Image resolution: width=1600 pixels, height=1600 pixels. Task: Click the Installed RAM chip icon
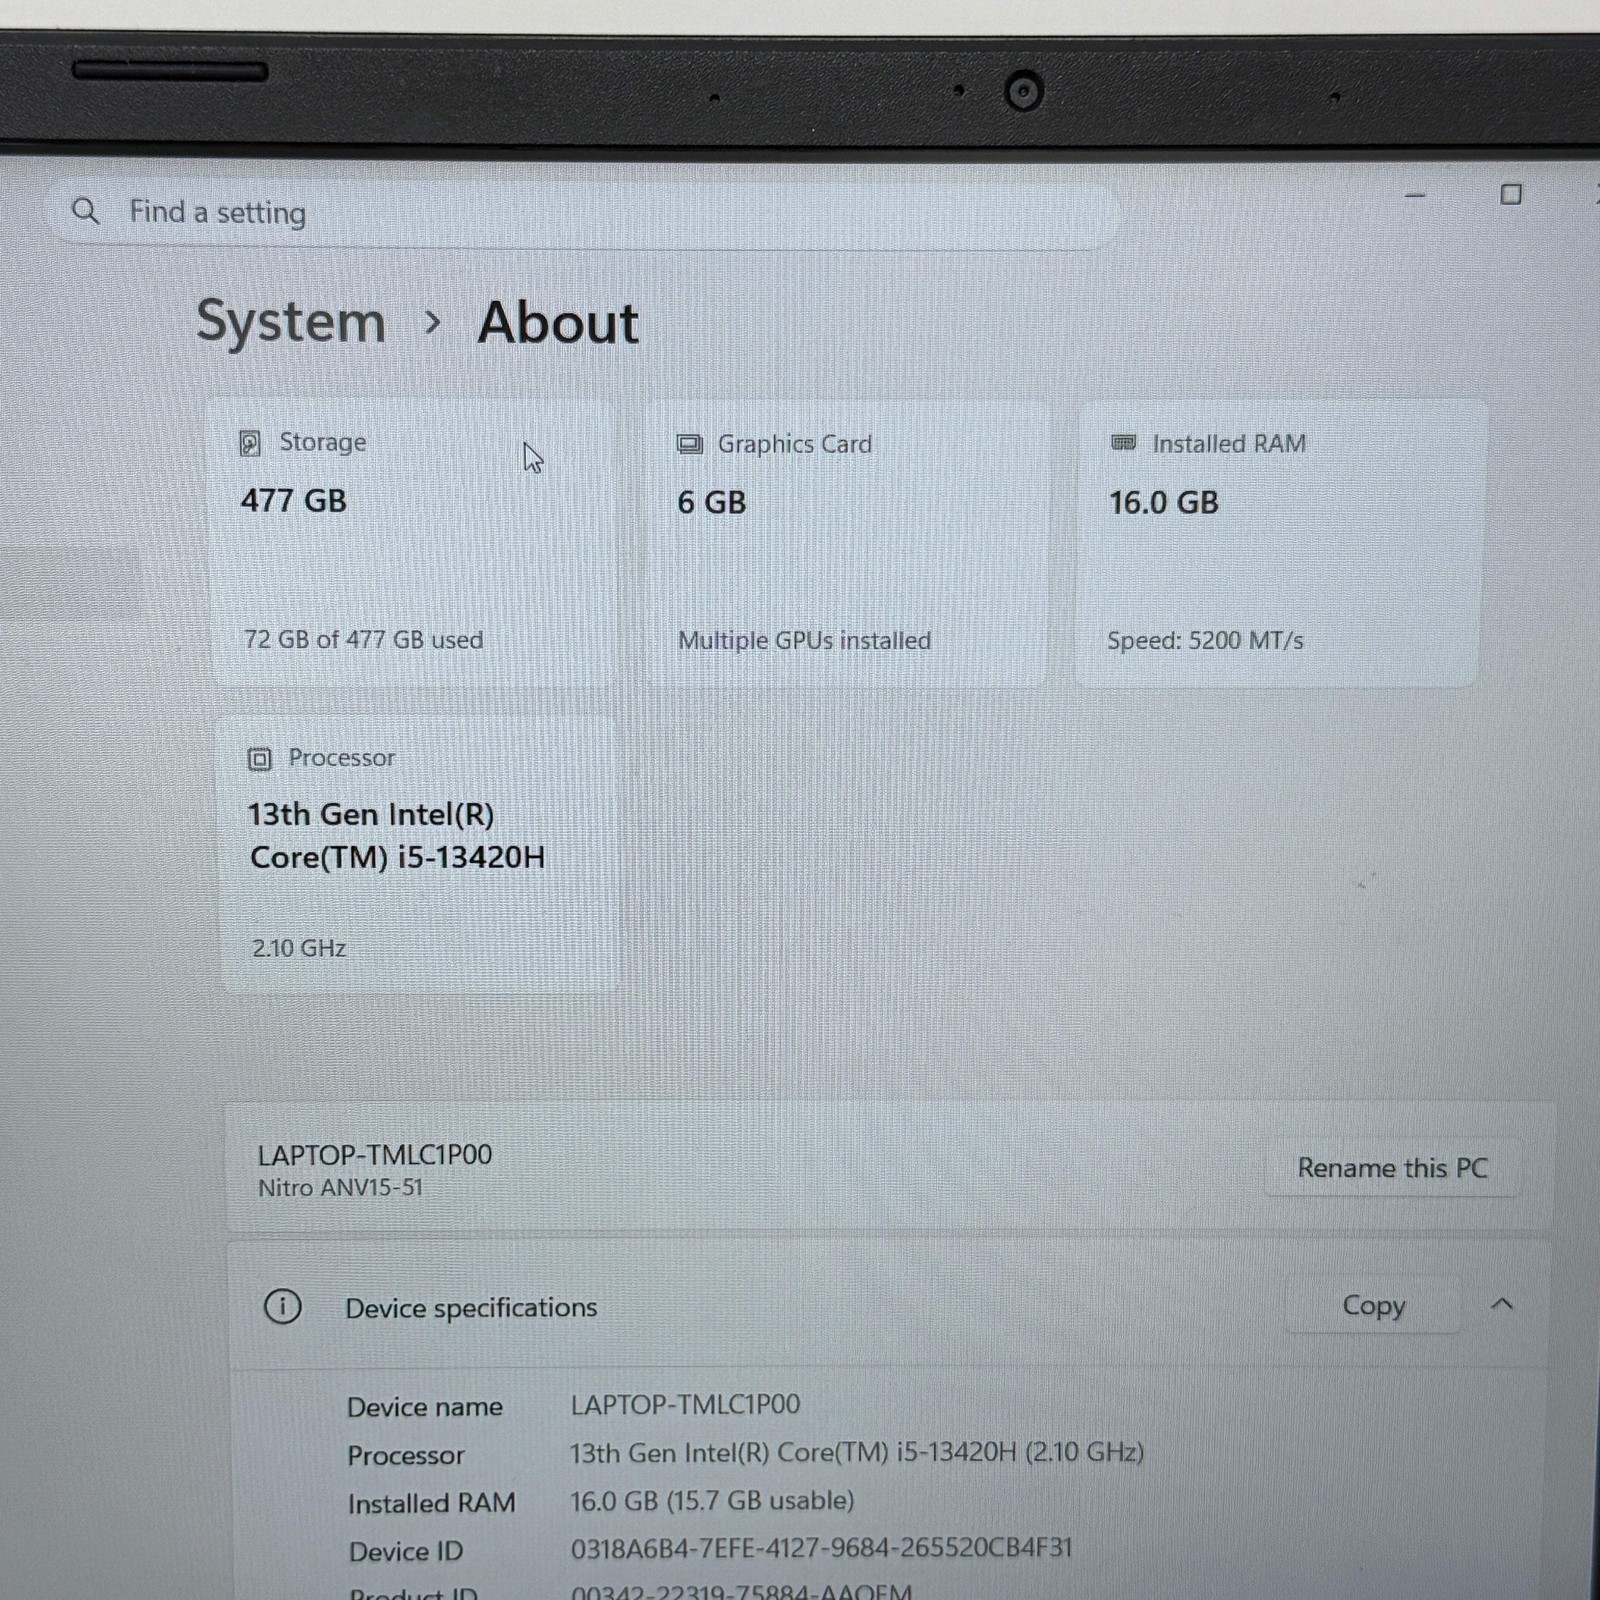point(1124,443)
